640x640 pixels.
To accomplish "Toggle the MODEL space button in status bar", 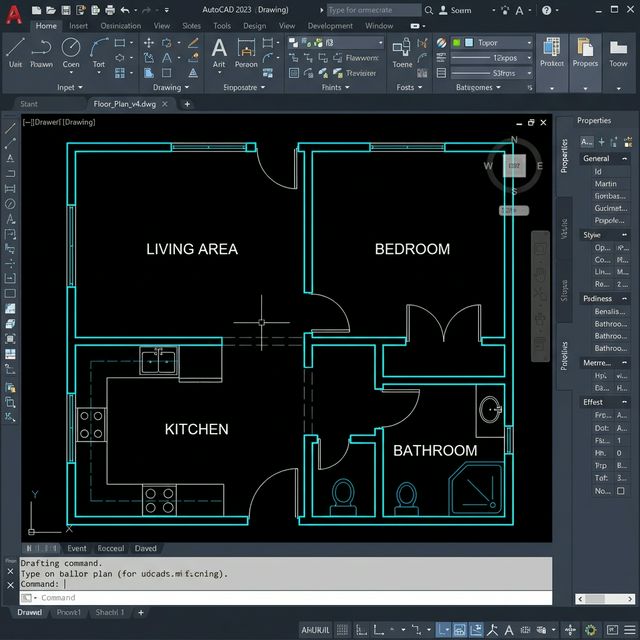I will [316, 629].
